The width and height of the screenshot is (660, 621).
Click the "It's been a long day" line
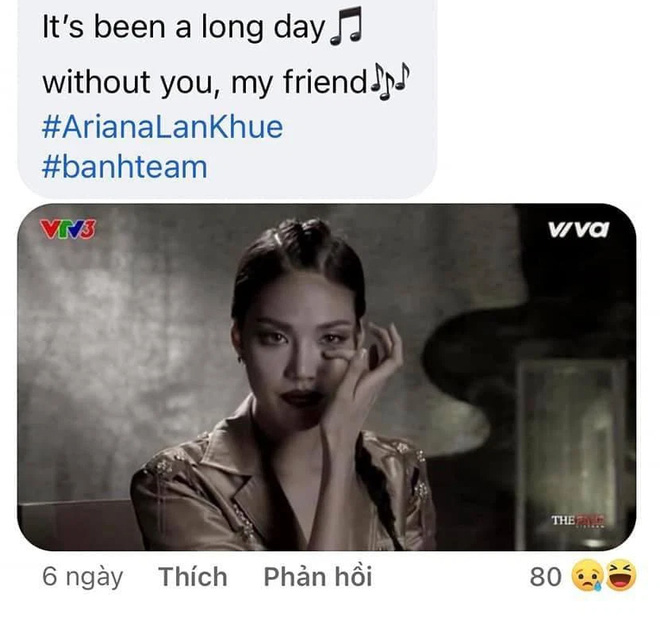click(184, 27)
